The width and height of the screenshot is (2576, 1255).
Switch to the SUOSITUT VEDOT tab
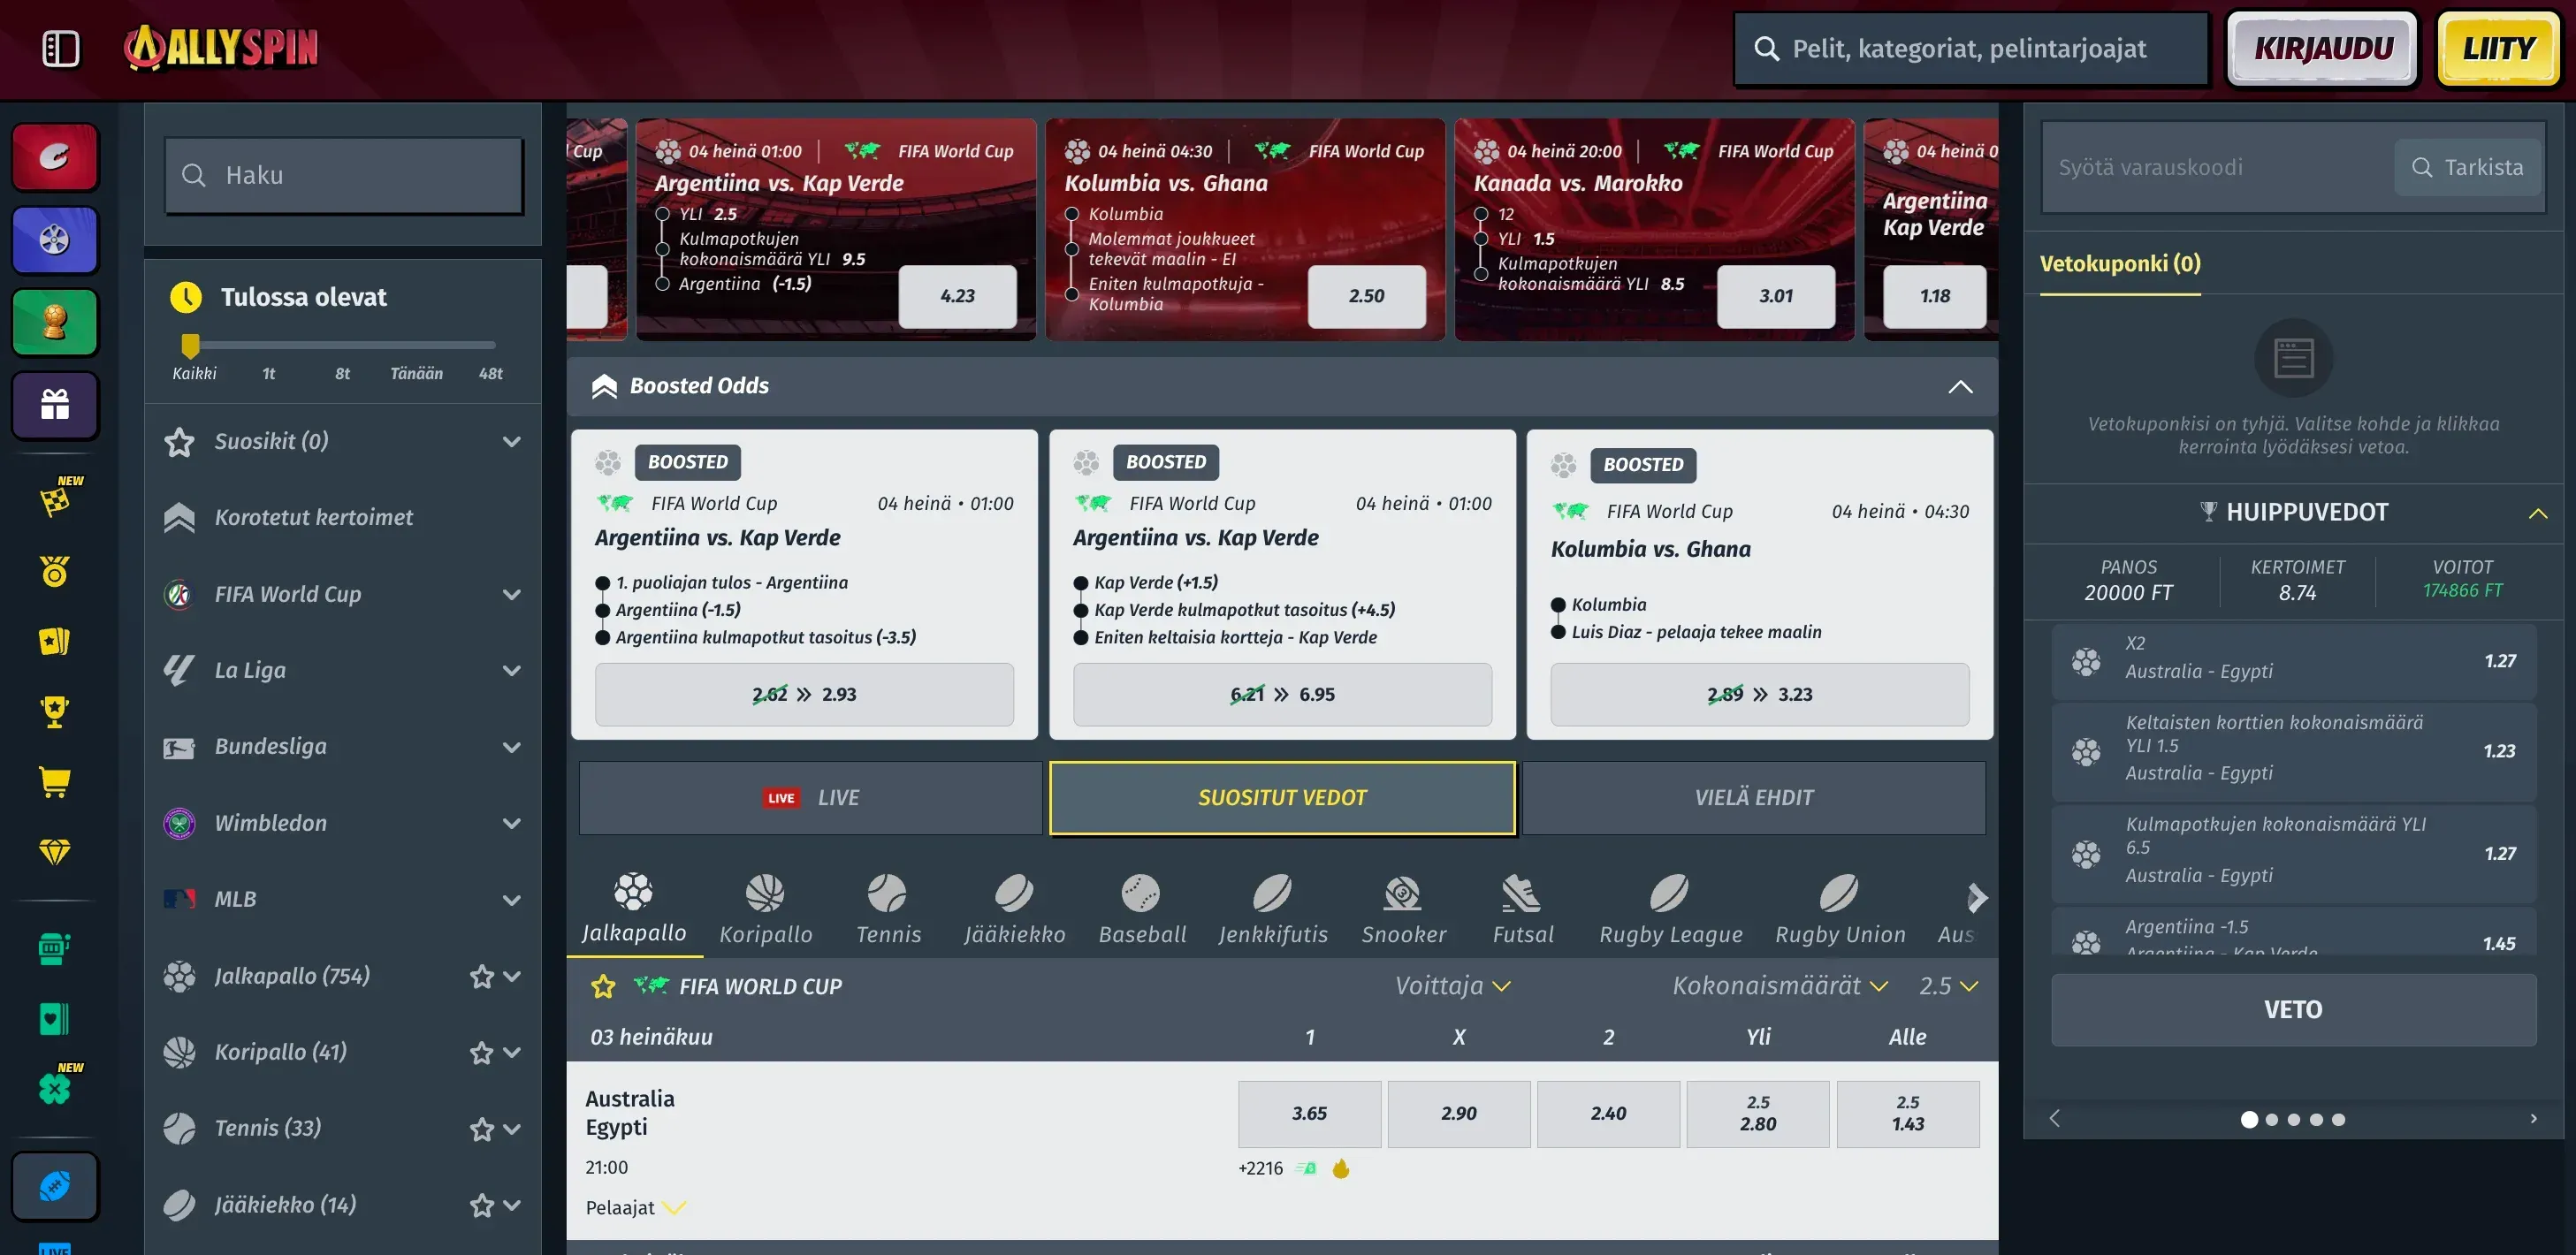[x=1282, y=798]
